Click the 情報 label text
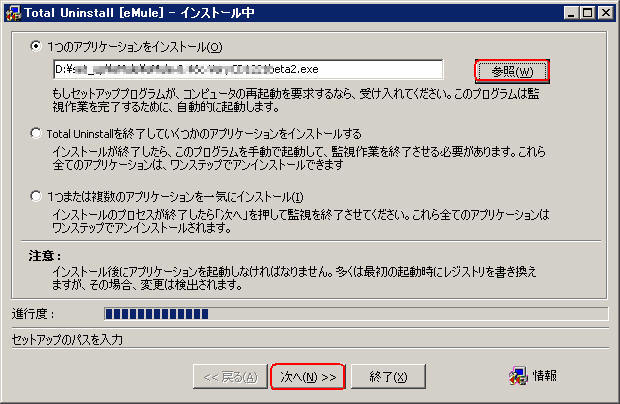This screenshot has width=620, height=404. (x=544, y=376)
